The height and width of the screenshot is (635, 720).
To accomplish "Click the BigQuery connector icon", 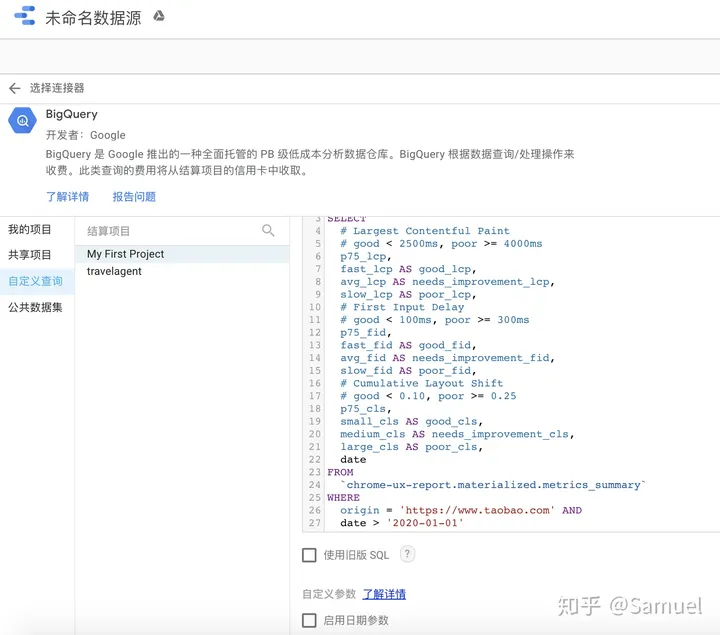I will (22, 121).
